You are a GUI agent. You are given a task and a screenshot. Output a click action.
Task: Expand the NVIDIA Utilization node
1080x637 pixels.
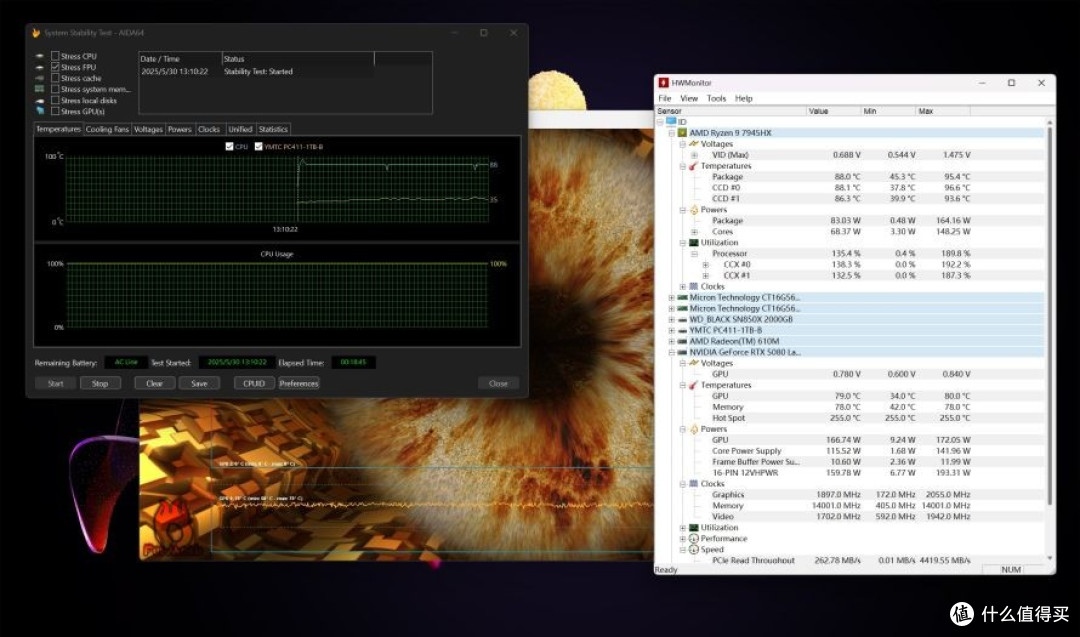tap(683, 528)
